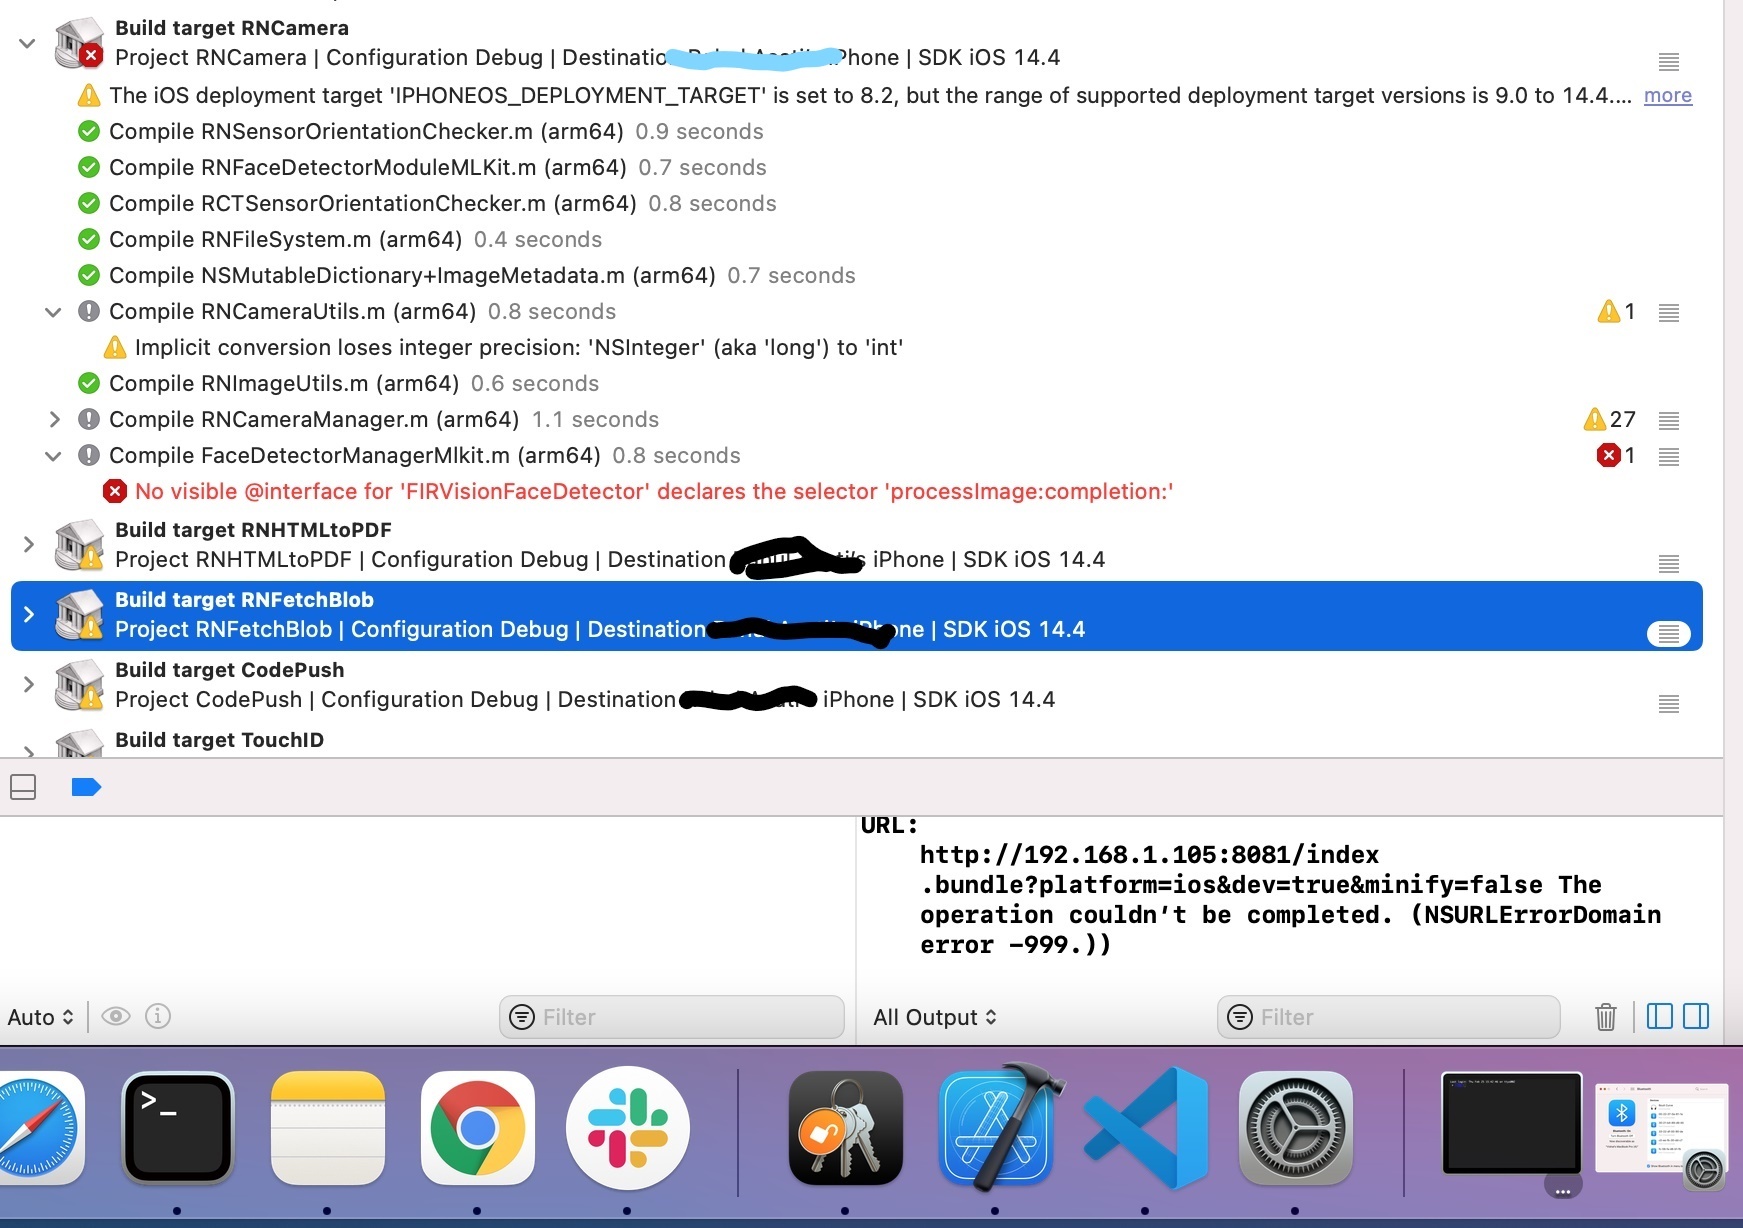Click the Quick Look eye icon
This screenshot has width=1743, height=1228.
point(117,1016)
